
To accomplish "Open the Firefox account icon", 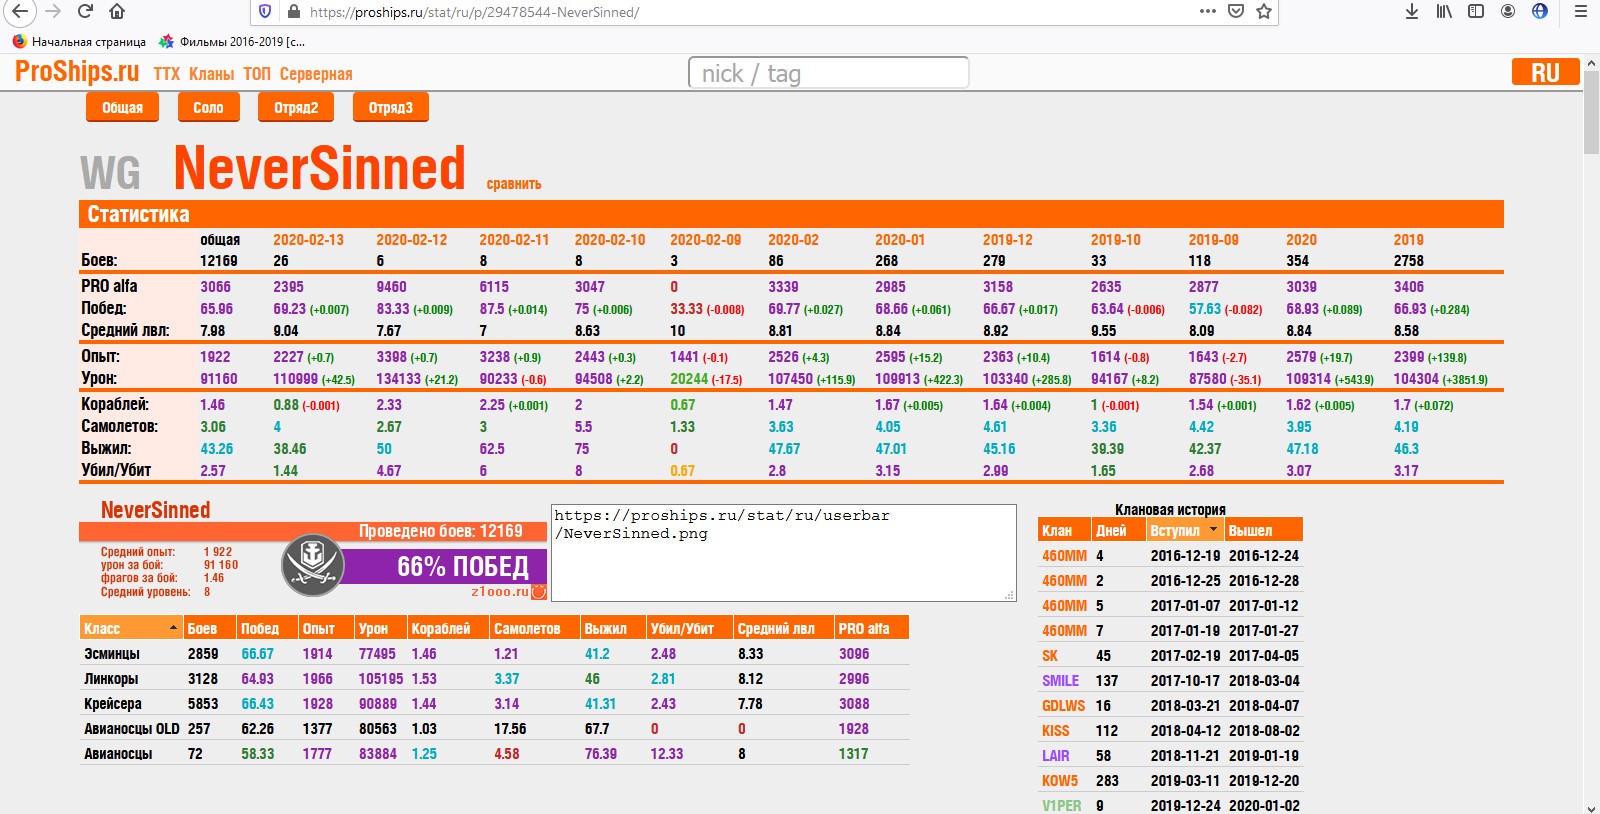I will point(1508,12).
